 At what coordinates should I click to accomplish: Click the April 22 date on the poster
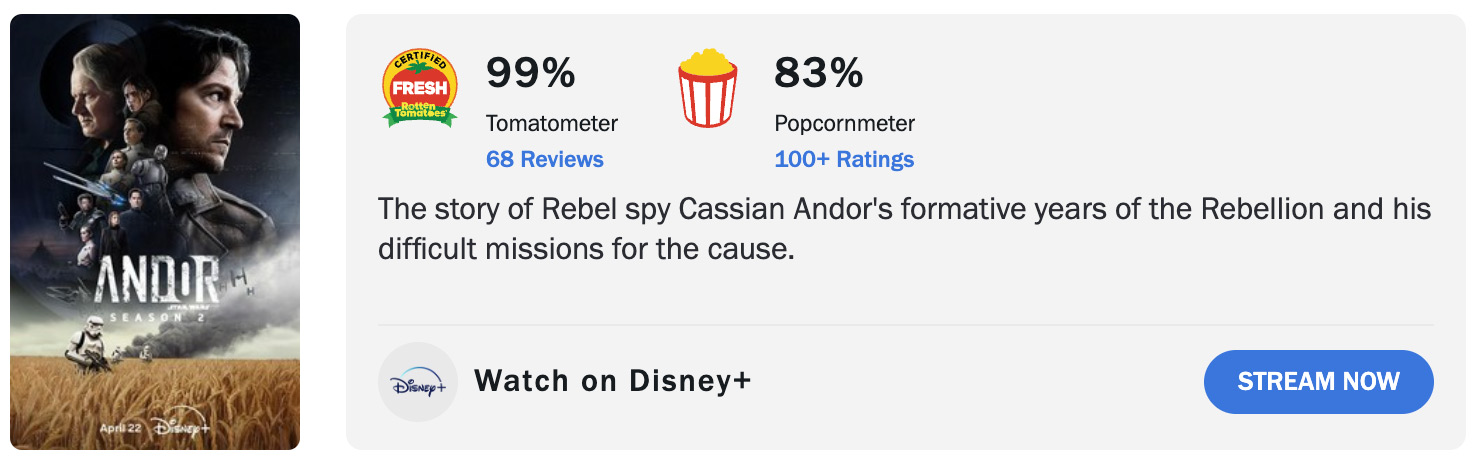click(122, 428)
